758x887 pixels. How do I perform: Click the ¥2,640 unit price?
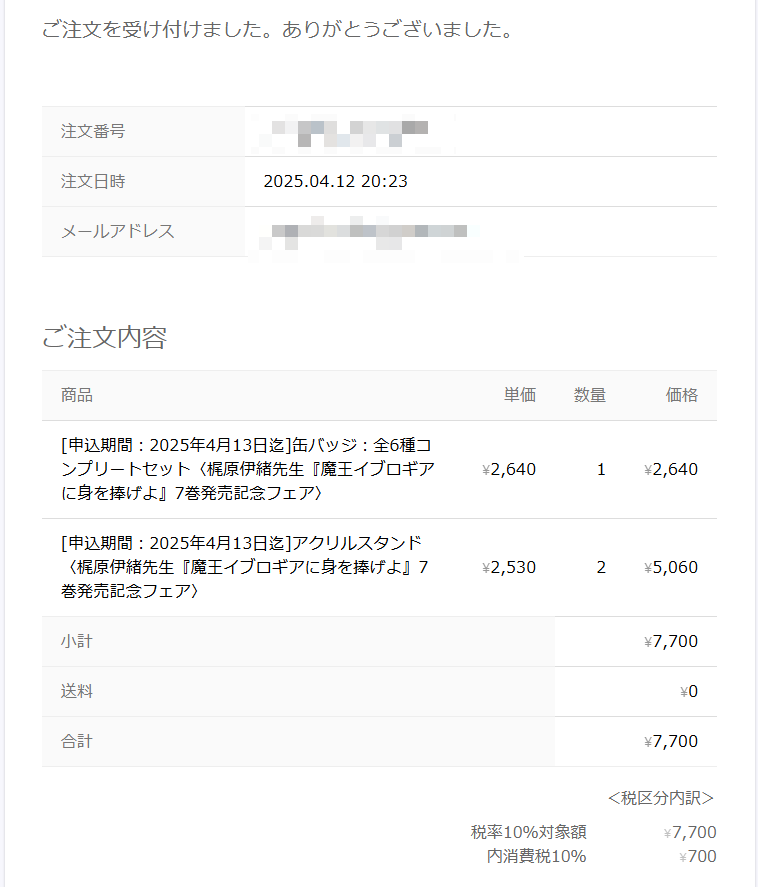point(509,470)
